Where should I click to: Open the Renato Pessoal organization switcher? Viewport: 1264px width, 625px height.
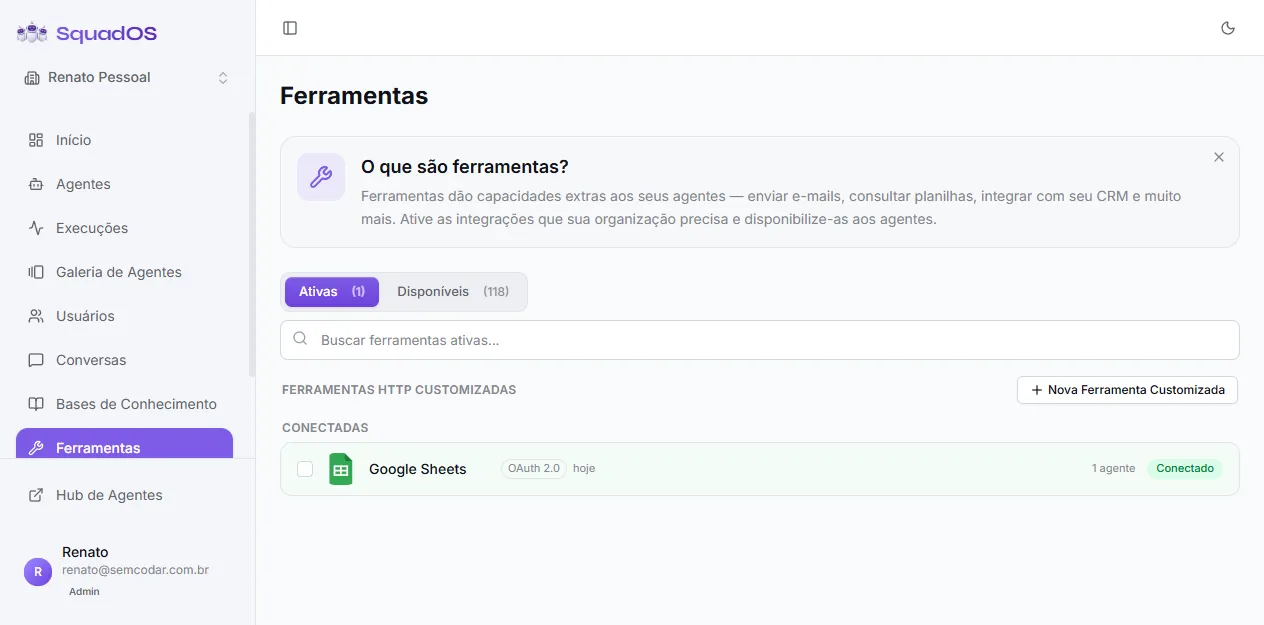[127, 77]
